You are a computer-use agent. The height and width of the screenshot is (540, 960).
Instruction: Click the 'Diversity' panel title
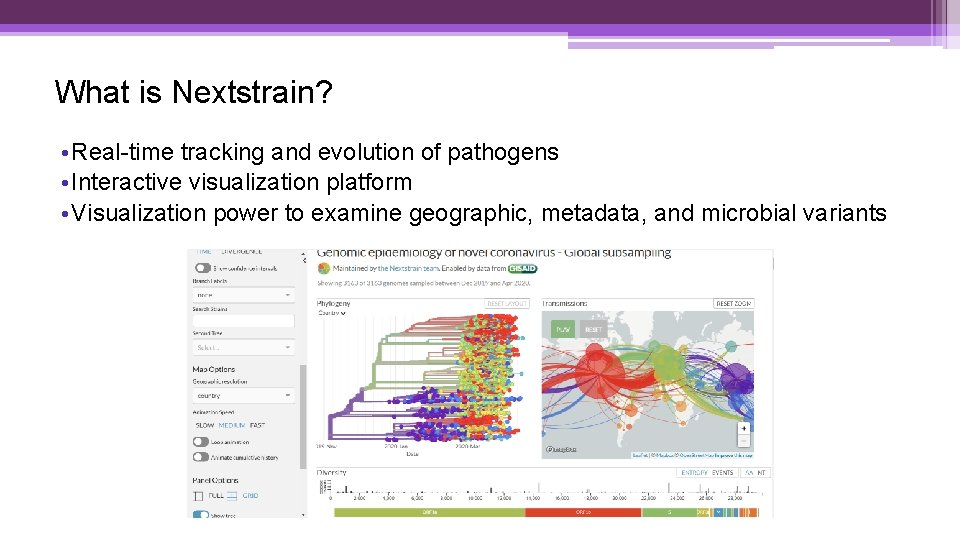331,473
